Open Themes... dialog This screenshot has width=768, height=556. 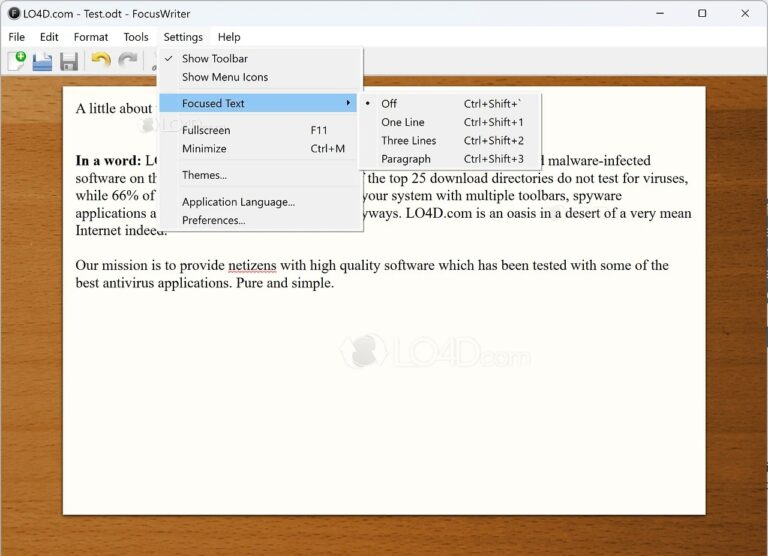(261, 175)
